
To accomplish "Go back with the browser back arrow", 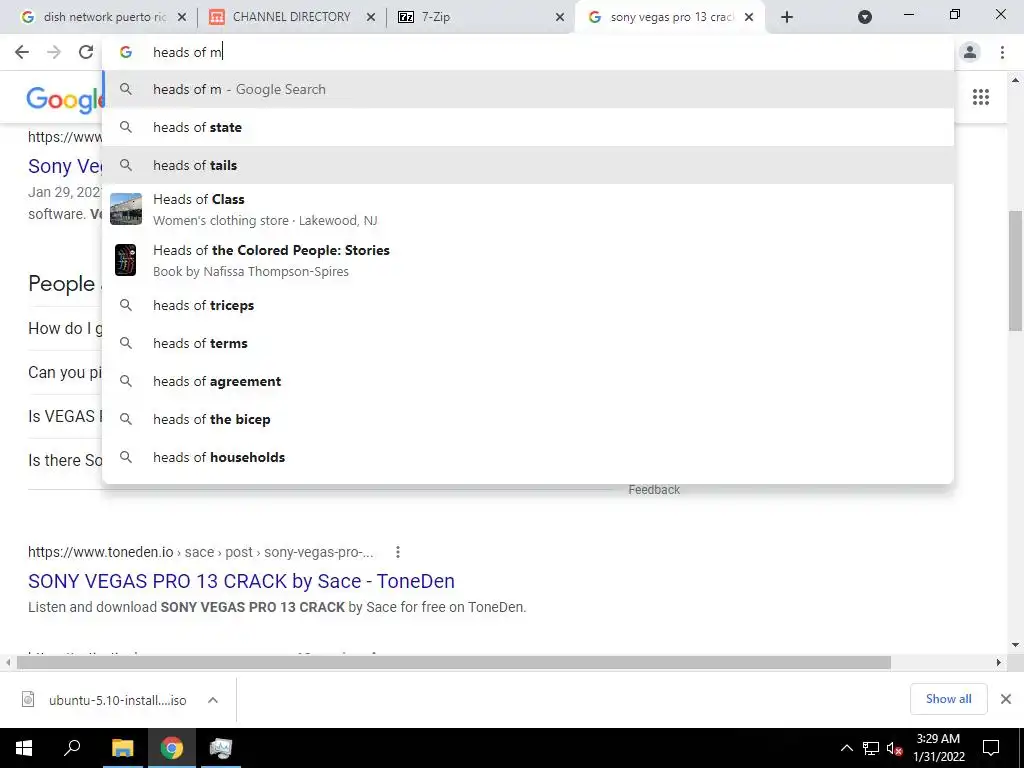I will click(x=22, y=52).
